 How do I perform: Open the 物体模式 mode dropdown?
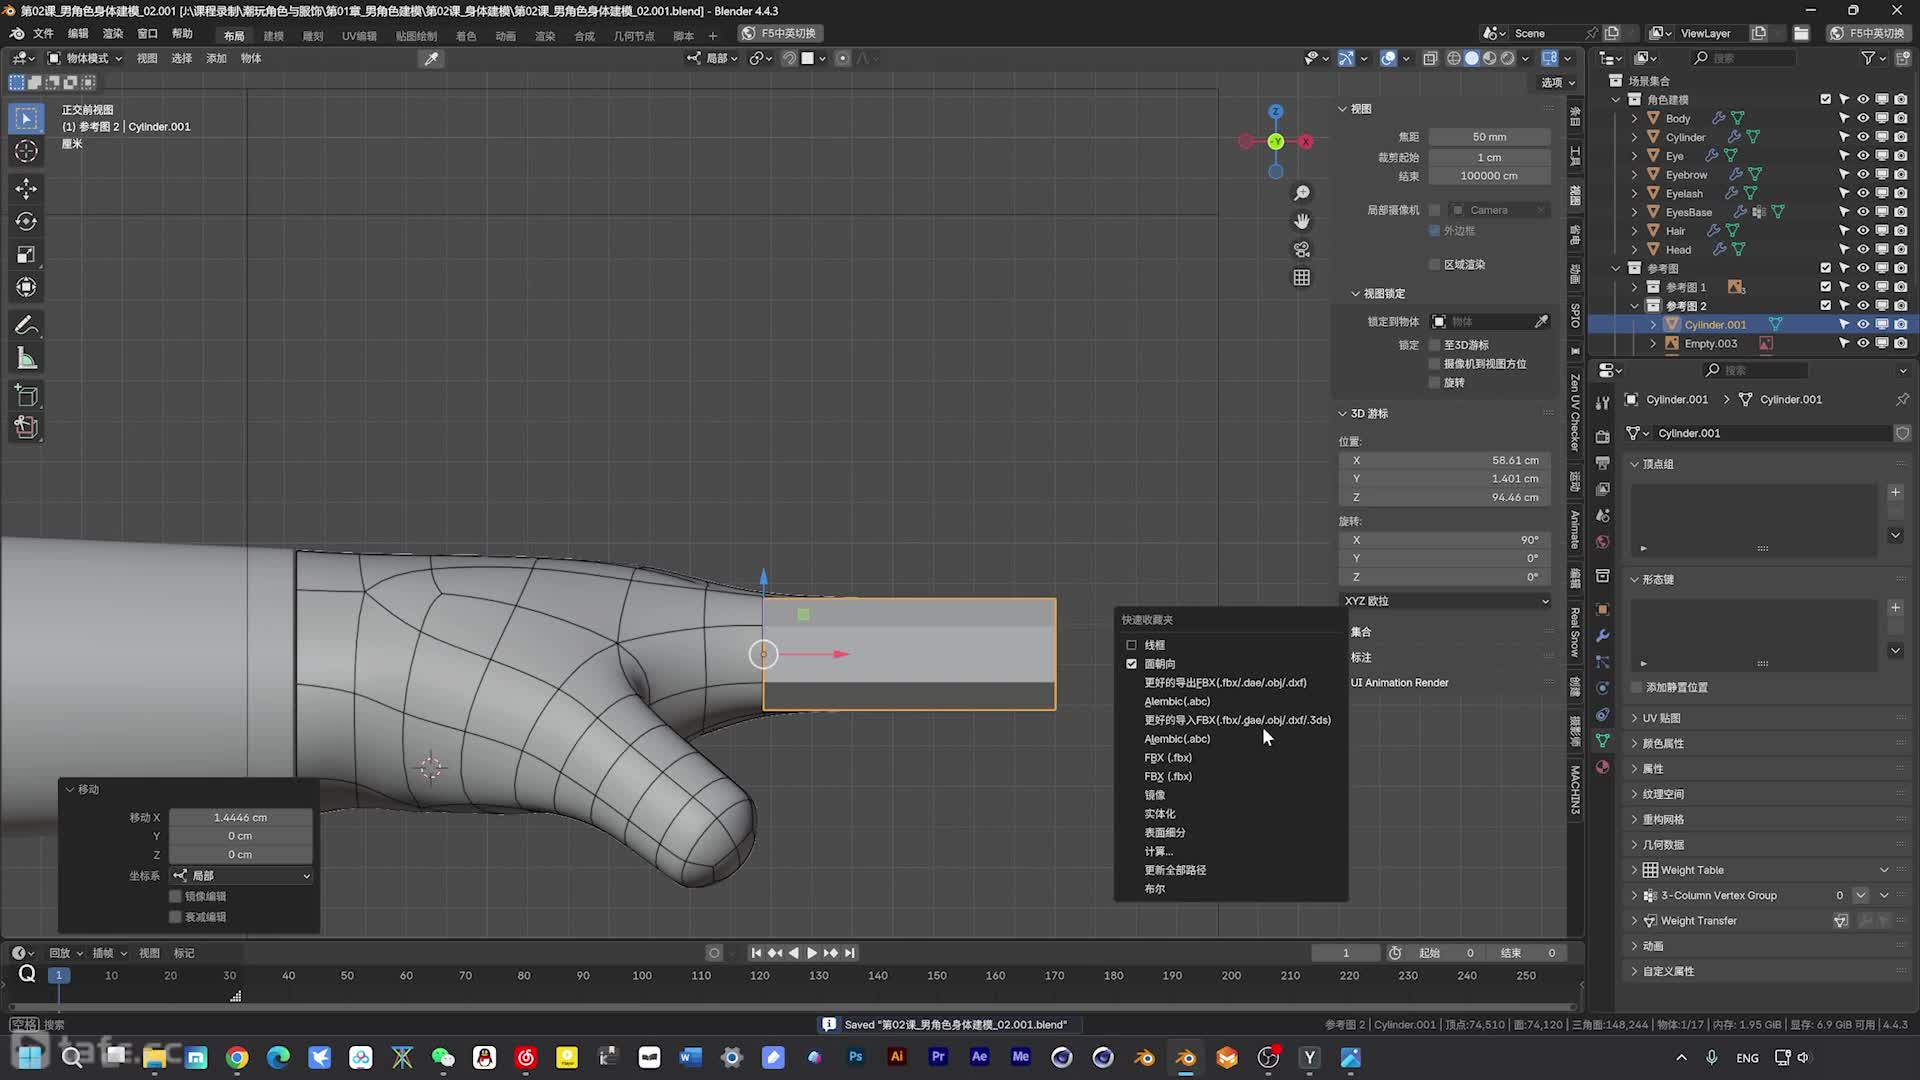click(x=85, y=59)
